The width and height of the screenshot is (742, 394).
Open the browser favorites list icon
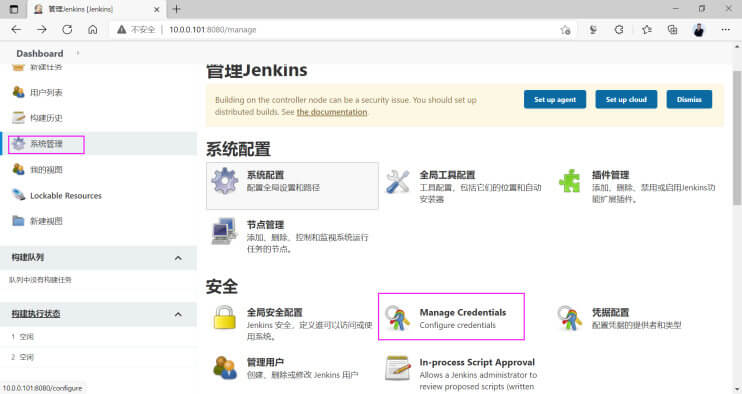click(x=646, y=30)
